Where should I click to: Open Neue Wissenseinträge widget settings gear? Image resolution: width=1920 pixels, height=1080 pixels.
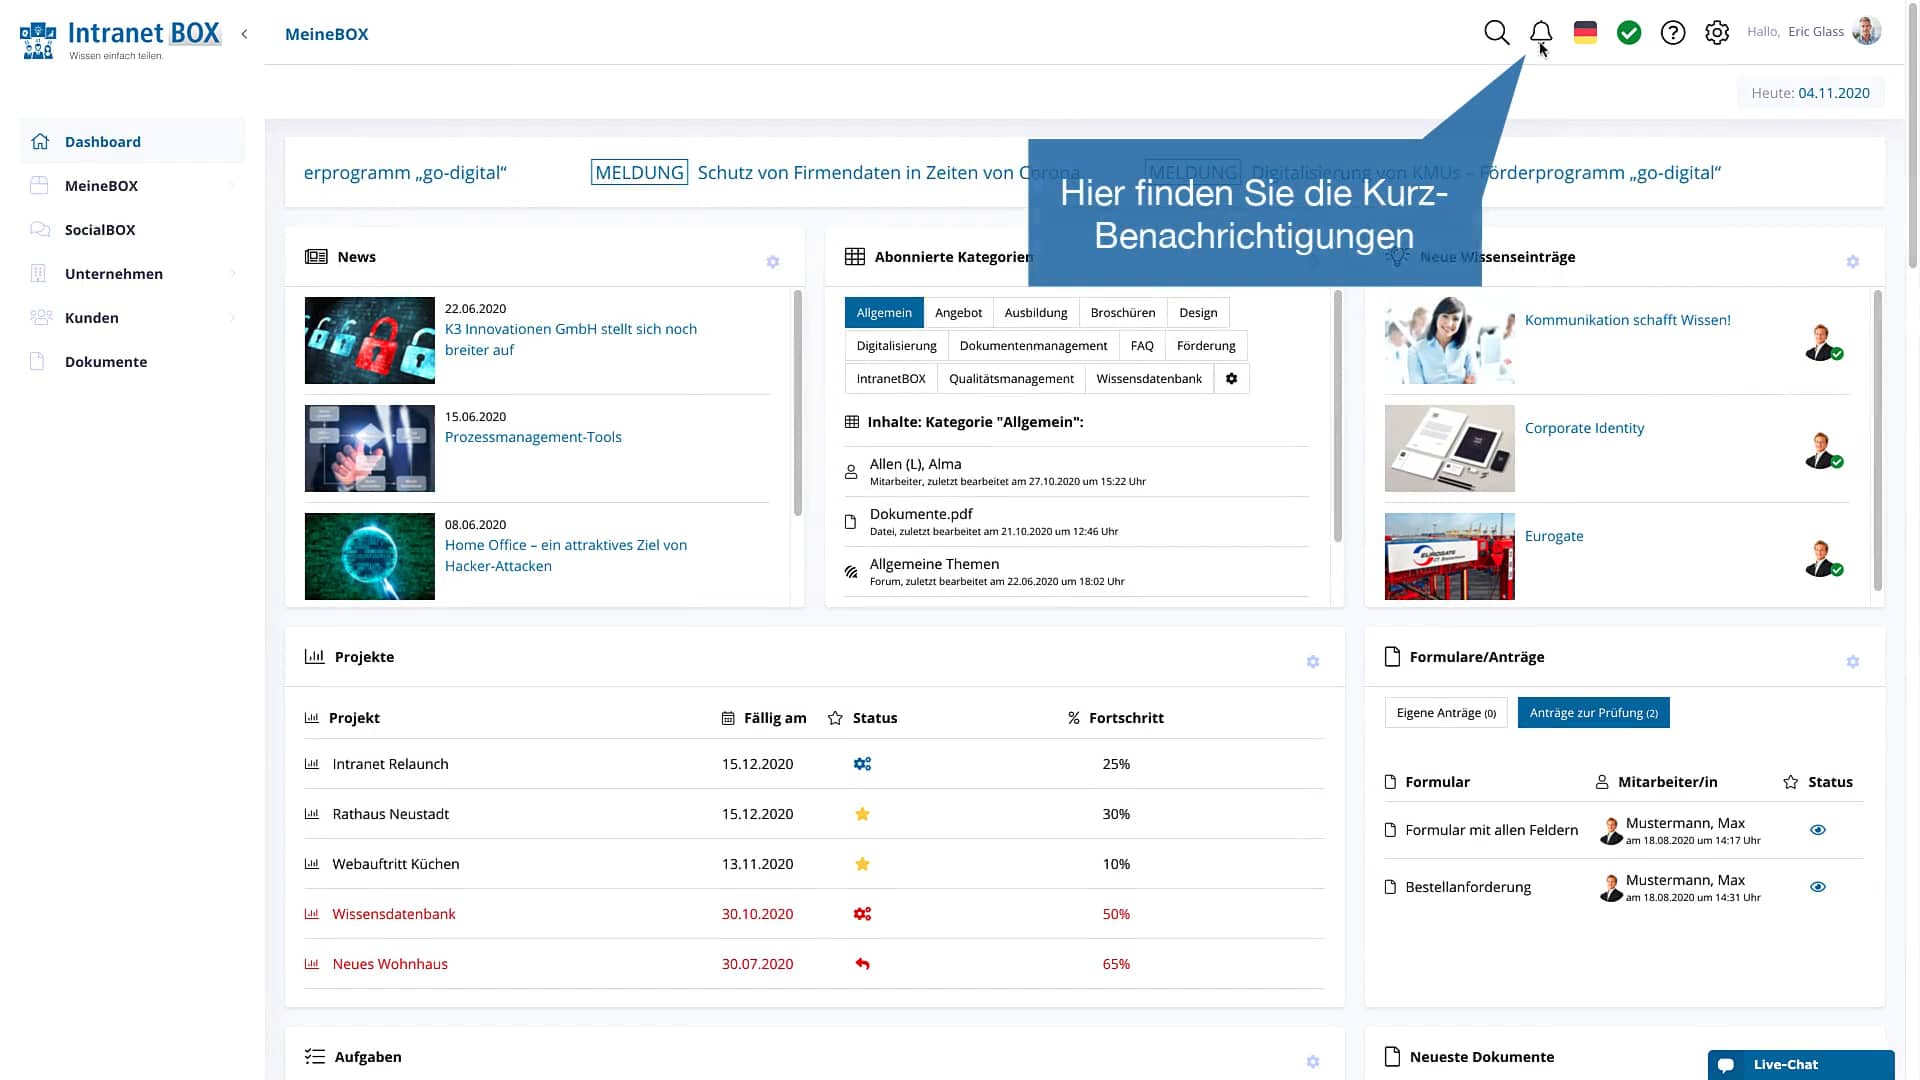[1852, 261]
